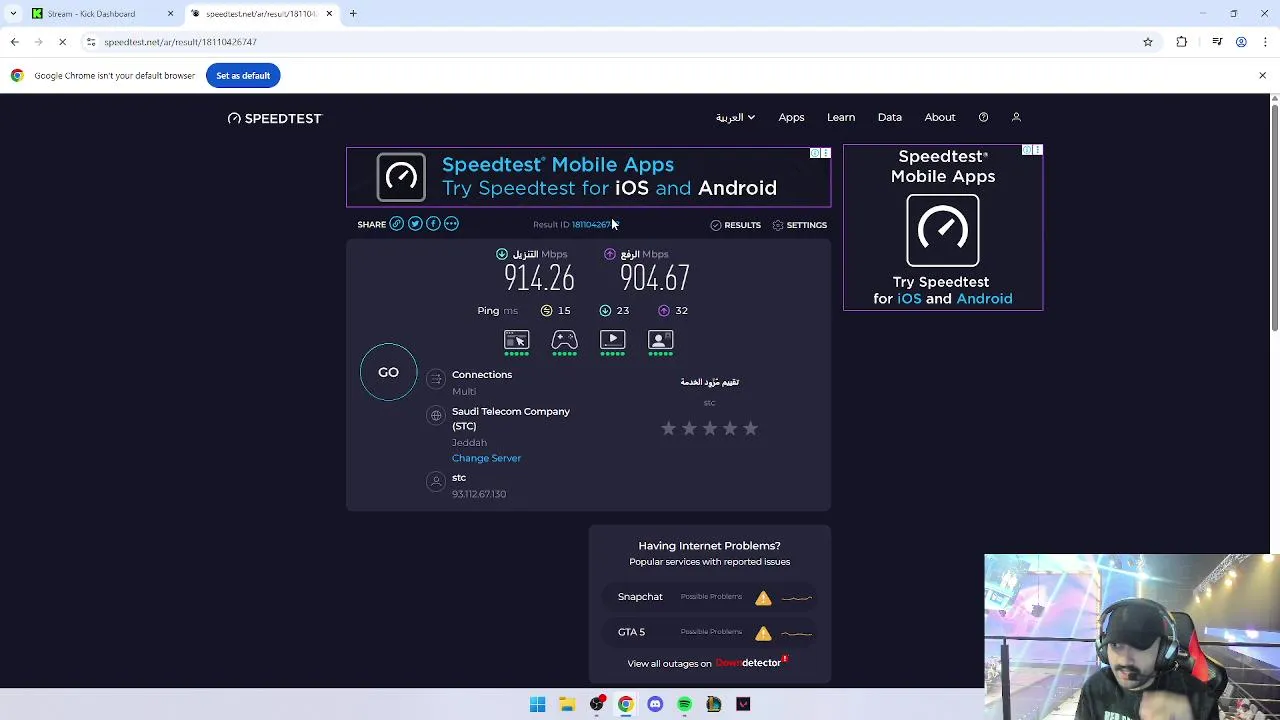Click the server globe icon

click(435, 415)
